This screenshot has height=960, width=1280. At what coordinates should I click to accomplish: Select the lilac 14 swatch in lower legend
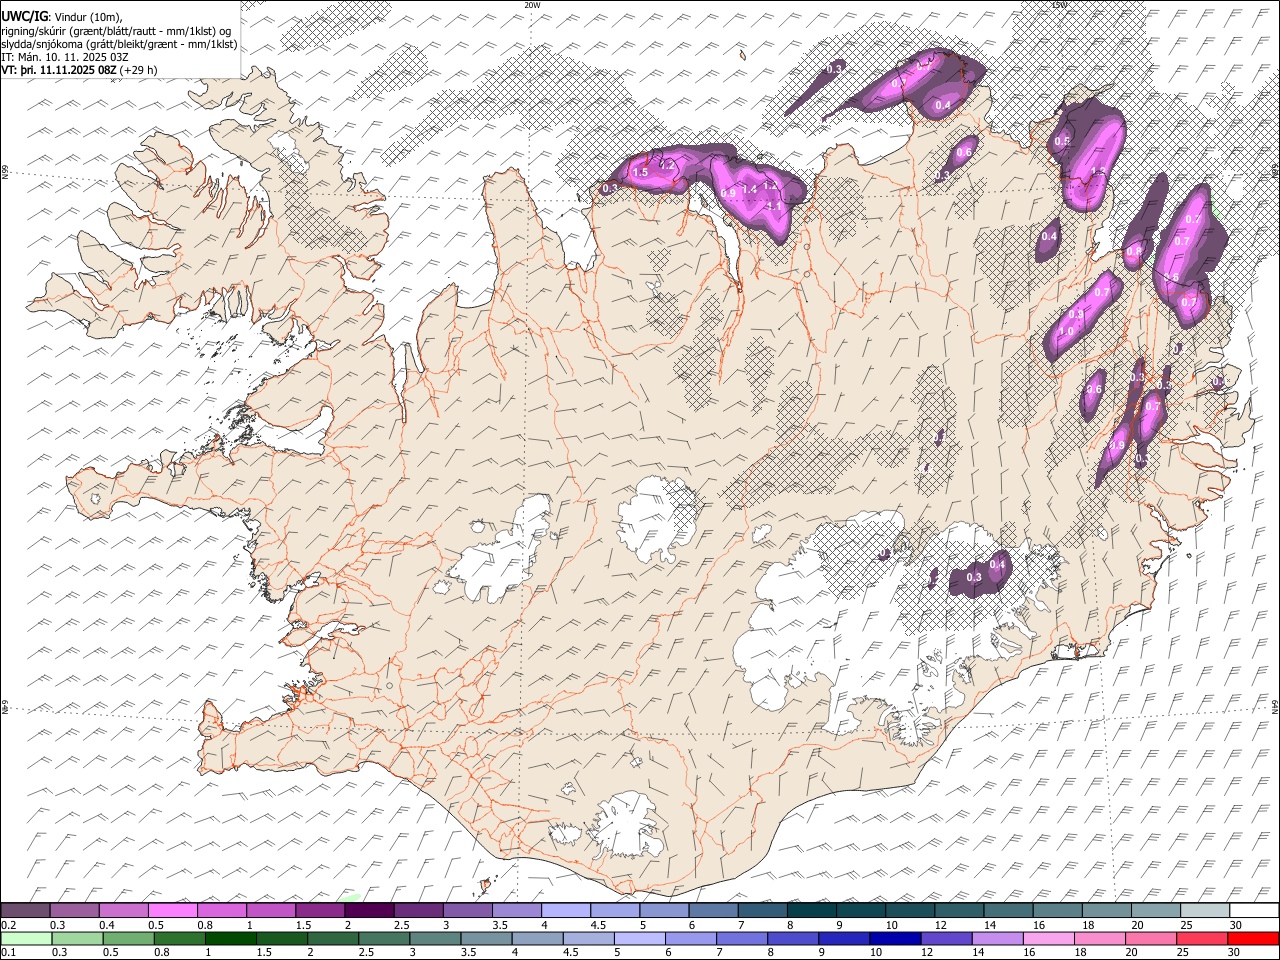point(996,938)
